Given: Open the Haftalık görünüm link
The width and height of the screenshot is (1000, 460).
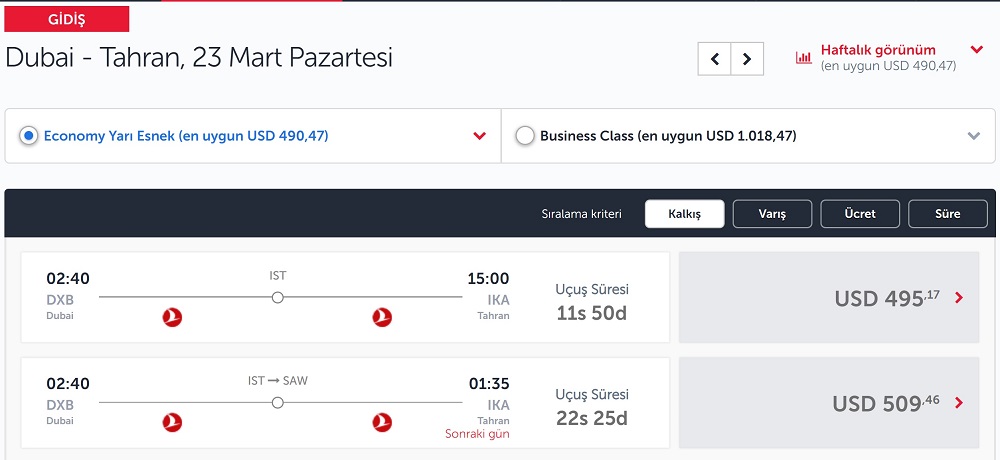Looking at the screenshot, I should [878, 50].
